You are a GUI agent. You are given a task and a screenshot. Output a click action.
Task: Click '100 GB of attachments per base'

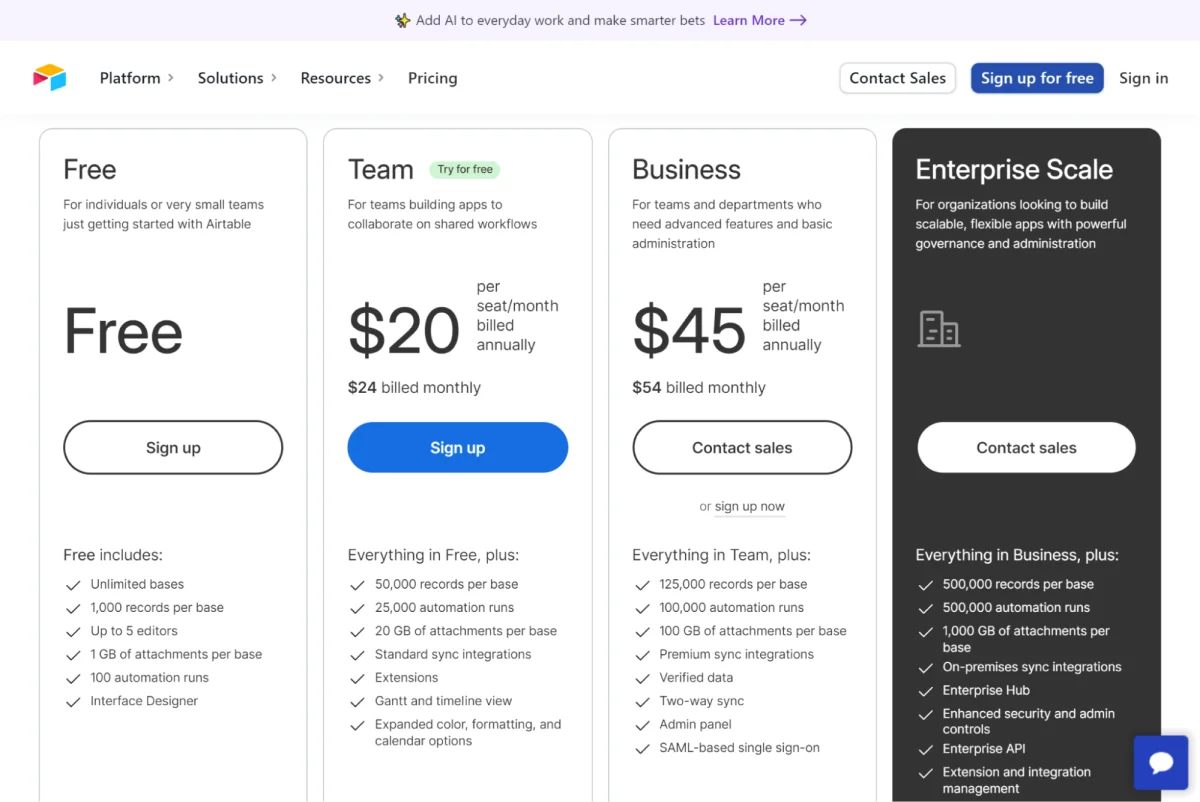point(753,631)
